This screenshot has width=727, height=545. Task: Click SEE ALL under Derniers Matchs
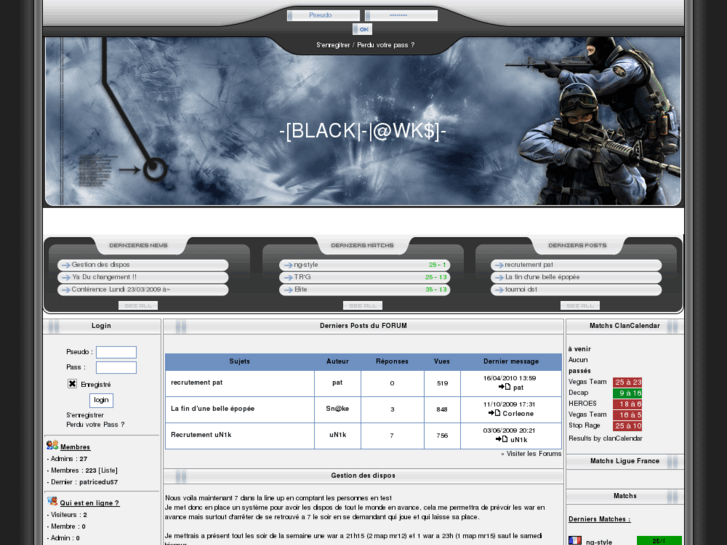tap(363, 306)
